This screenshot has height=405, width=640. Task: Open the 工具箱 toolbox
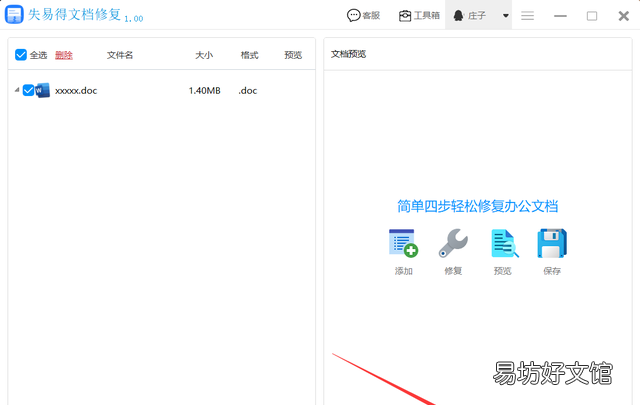click(x=419, y=16)
